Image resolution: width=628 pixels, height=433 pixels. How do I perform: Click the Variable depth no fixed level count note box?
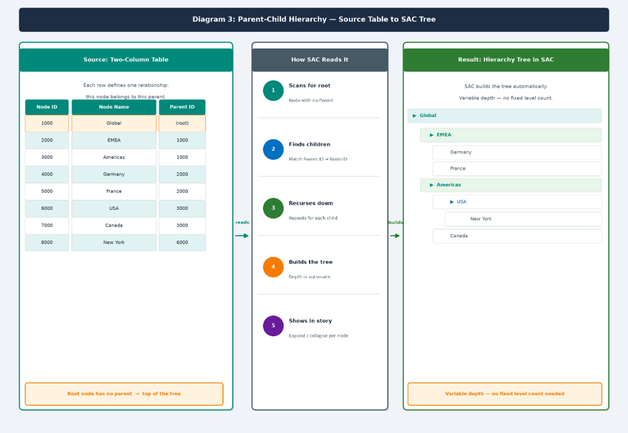505,394
